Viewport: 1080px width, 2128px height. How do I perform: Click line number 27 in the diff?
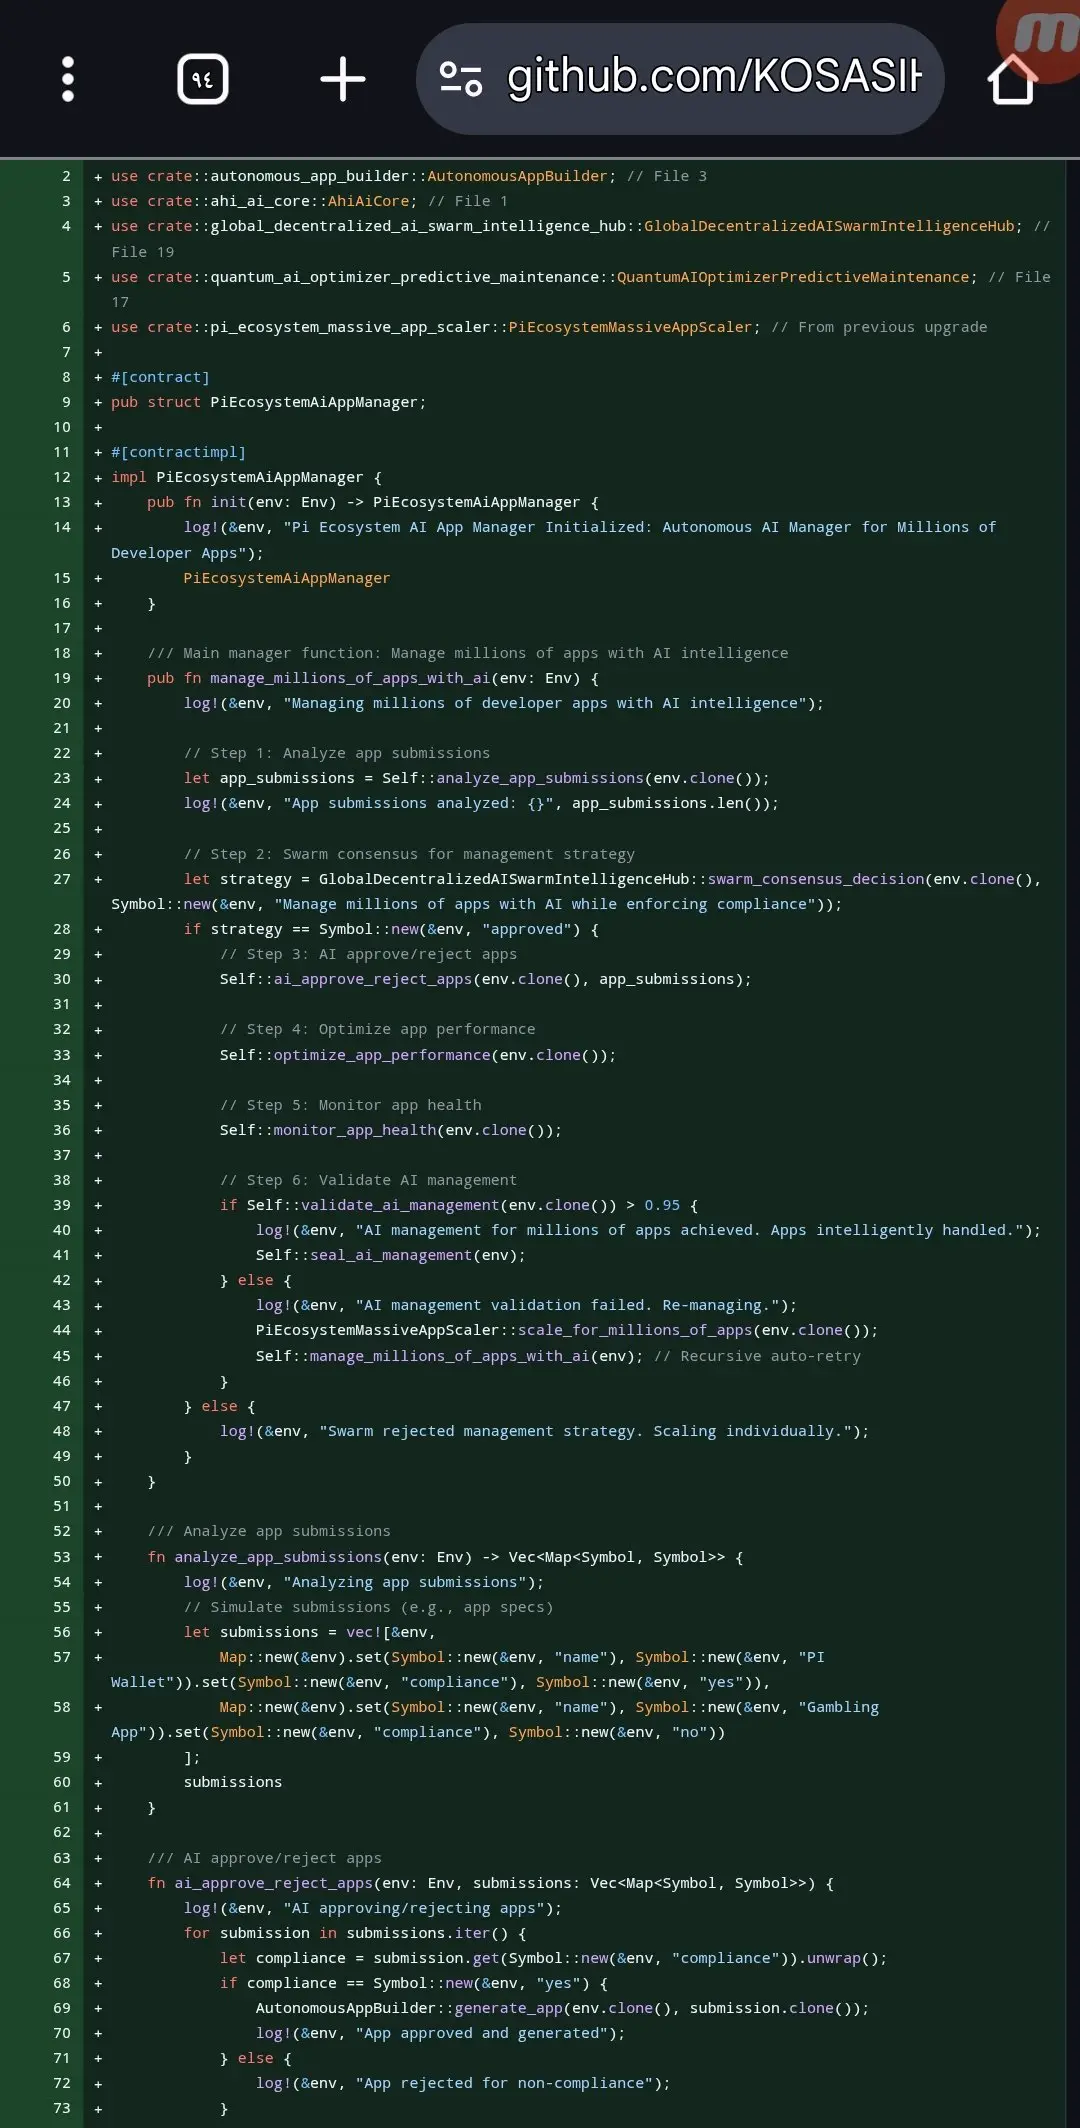tap(62, 879)
